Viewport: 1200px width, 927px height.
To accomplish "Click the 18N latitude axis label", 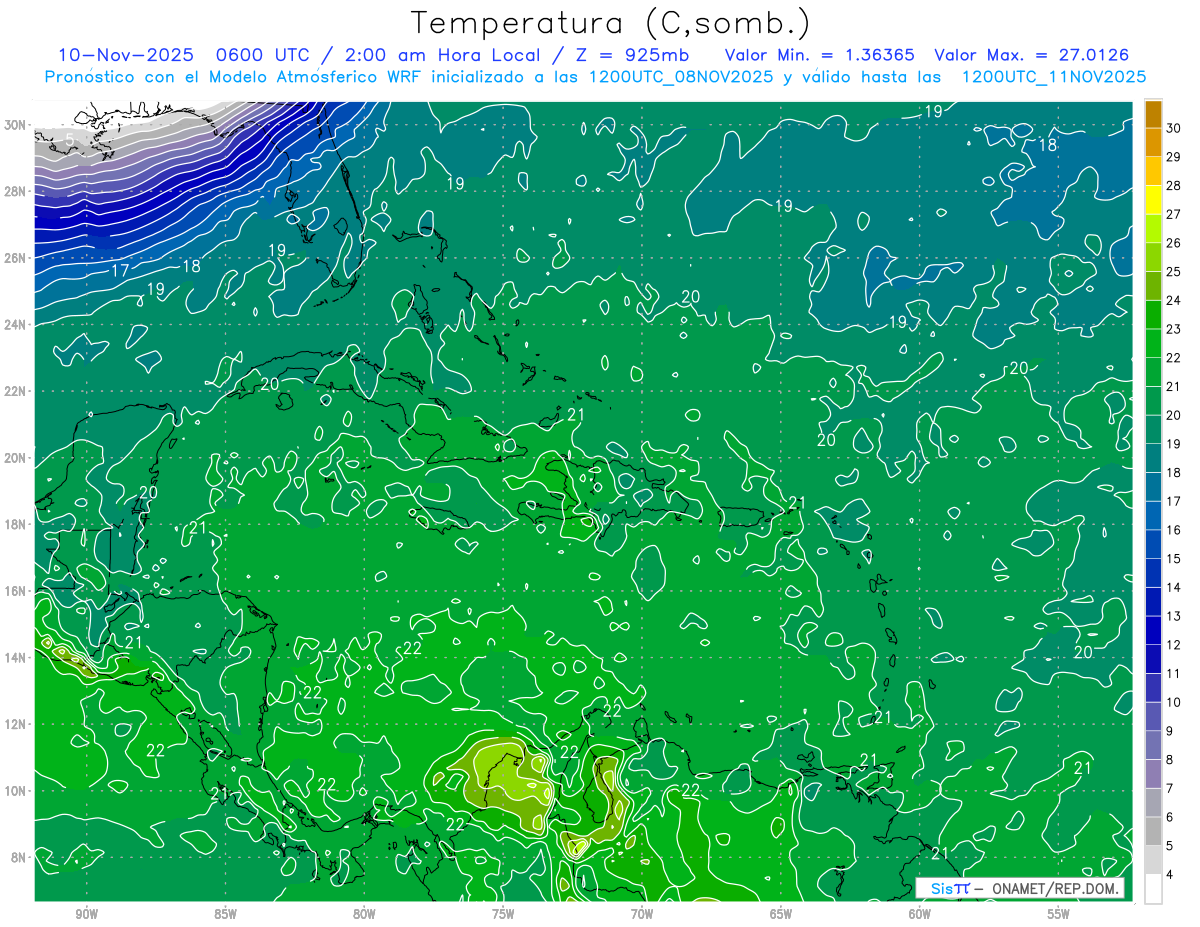I will pos(16,524).
